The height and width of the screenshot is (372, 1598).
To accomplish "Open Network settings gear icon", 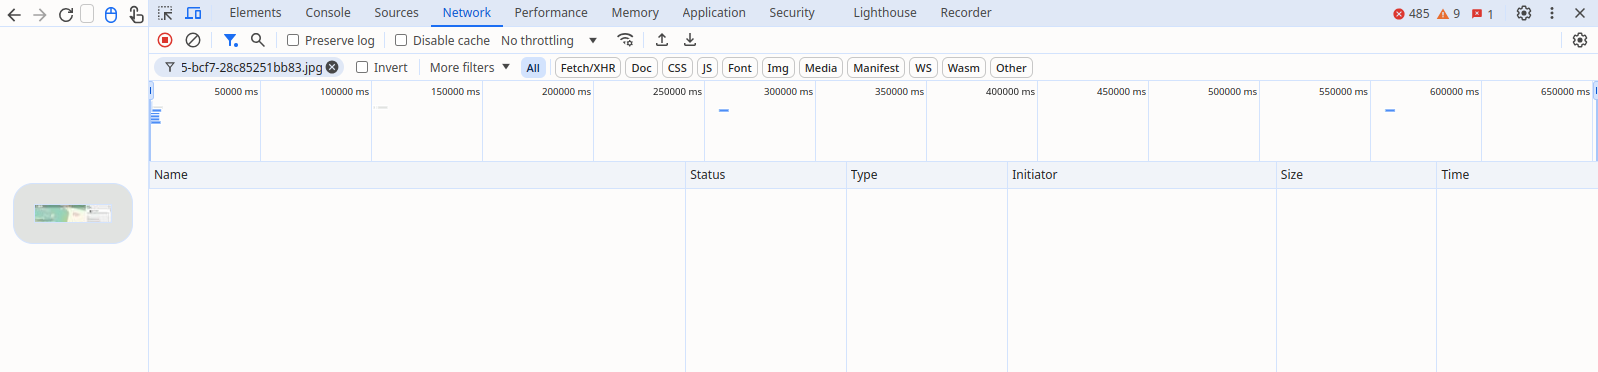I will tap(1580, 40).
